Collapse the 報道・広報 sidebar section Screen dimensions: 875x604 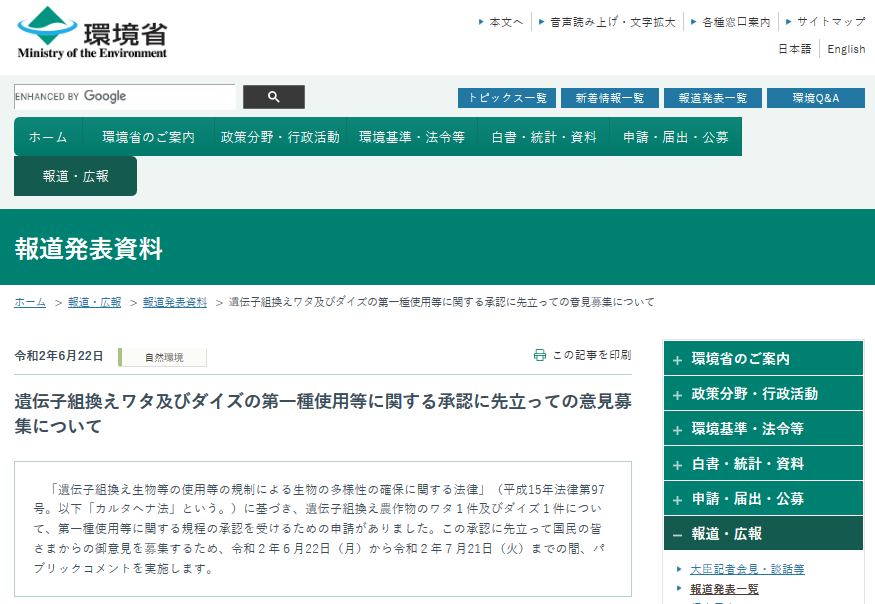[x=764, y=533]
